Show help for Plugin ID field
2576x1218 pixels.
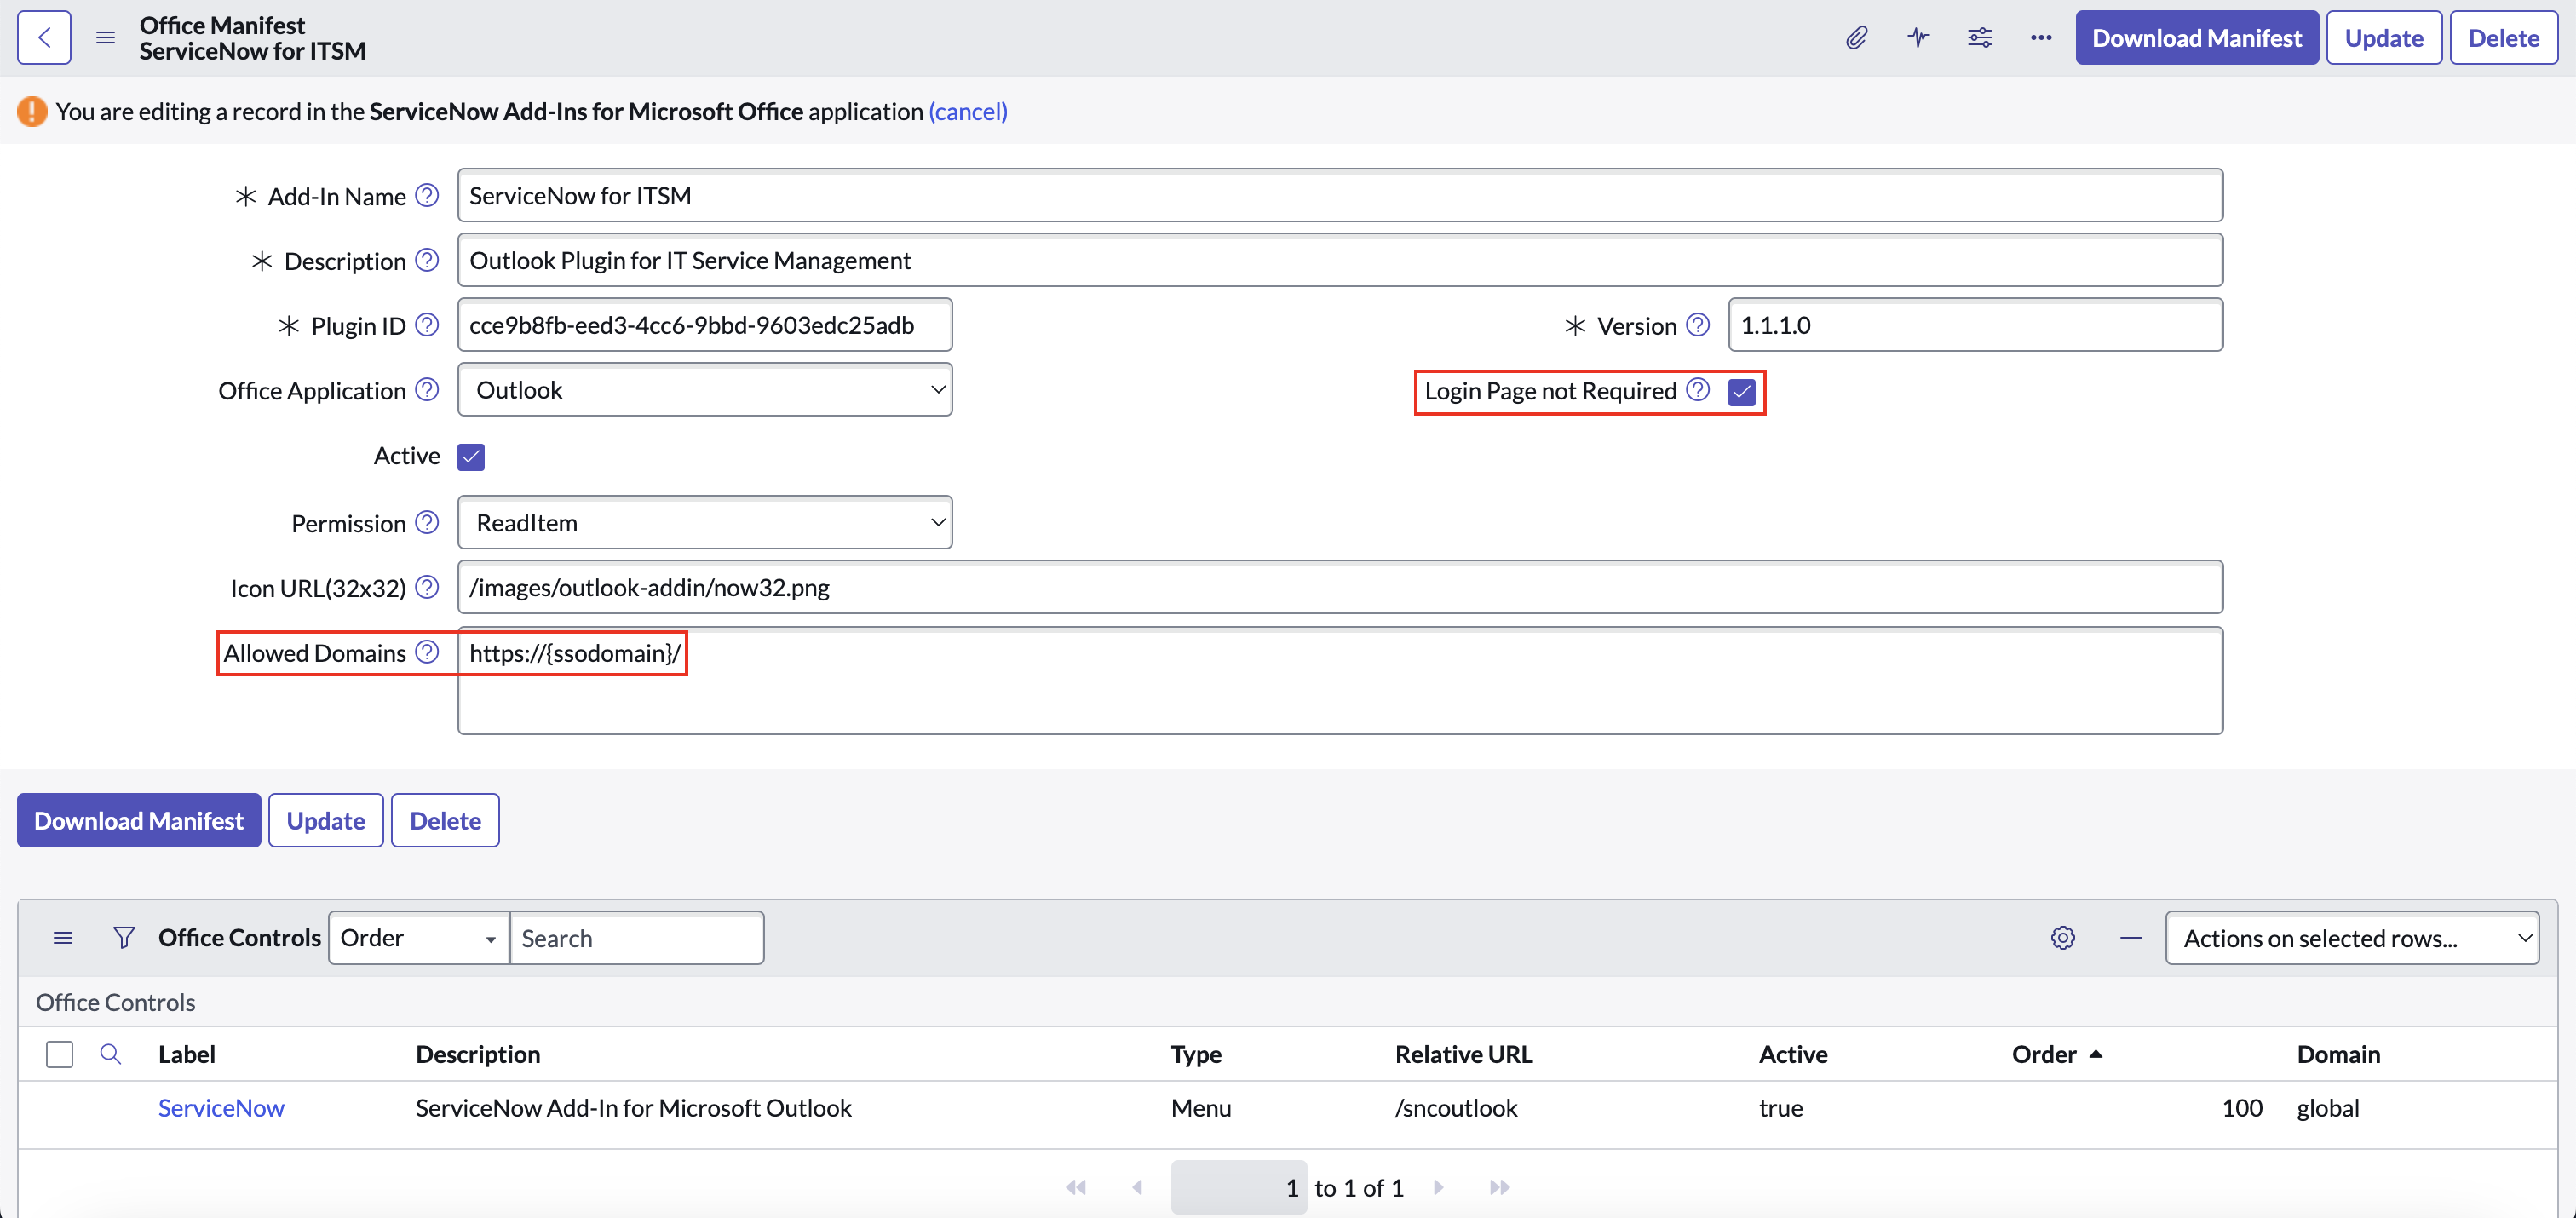click(x=427, y=325)
